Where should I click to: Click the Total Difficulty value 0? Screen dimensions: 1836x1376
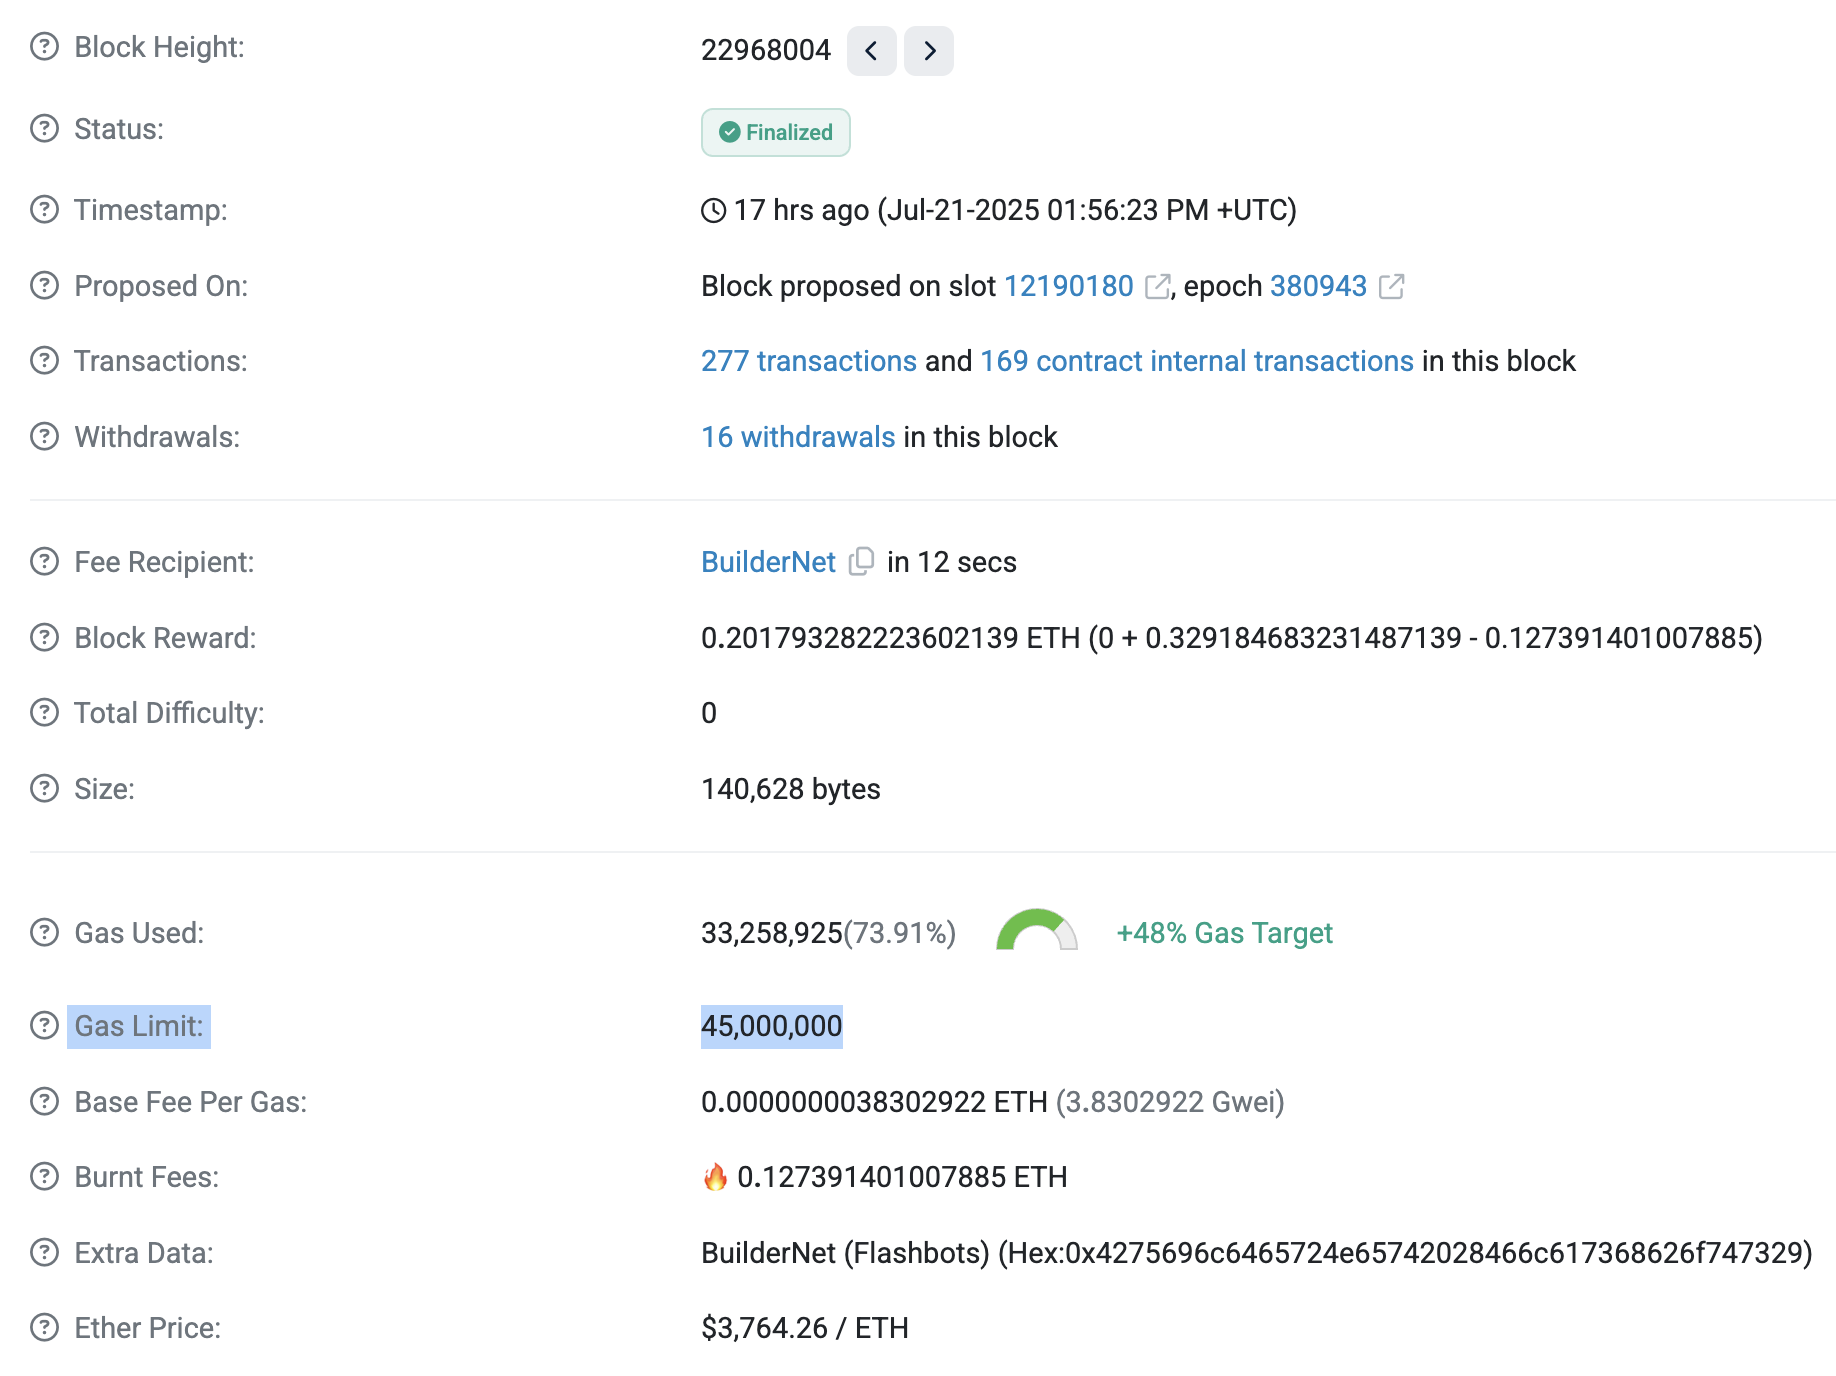pos(709,713)
